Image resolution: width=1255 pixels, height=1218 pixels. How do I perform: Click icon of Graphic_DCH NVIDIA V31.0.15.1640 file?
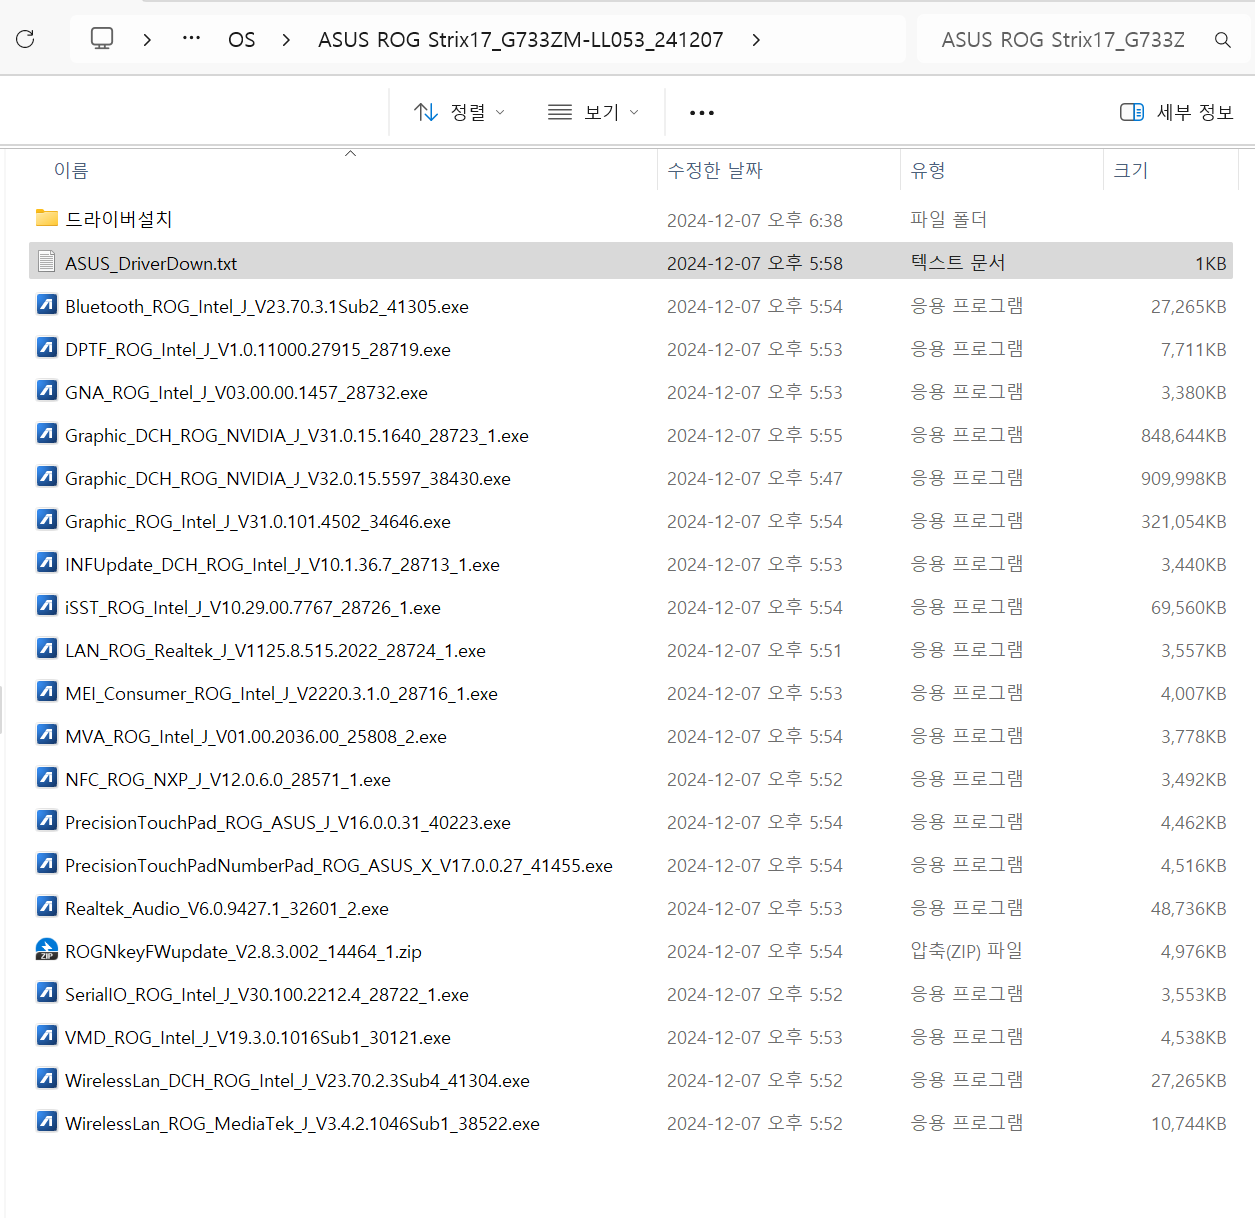tap(47, 434)
